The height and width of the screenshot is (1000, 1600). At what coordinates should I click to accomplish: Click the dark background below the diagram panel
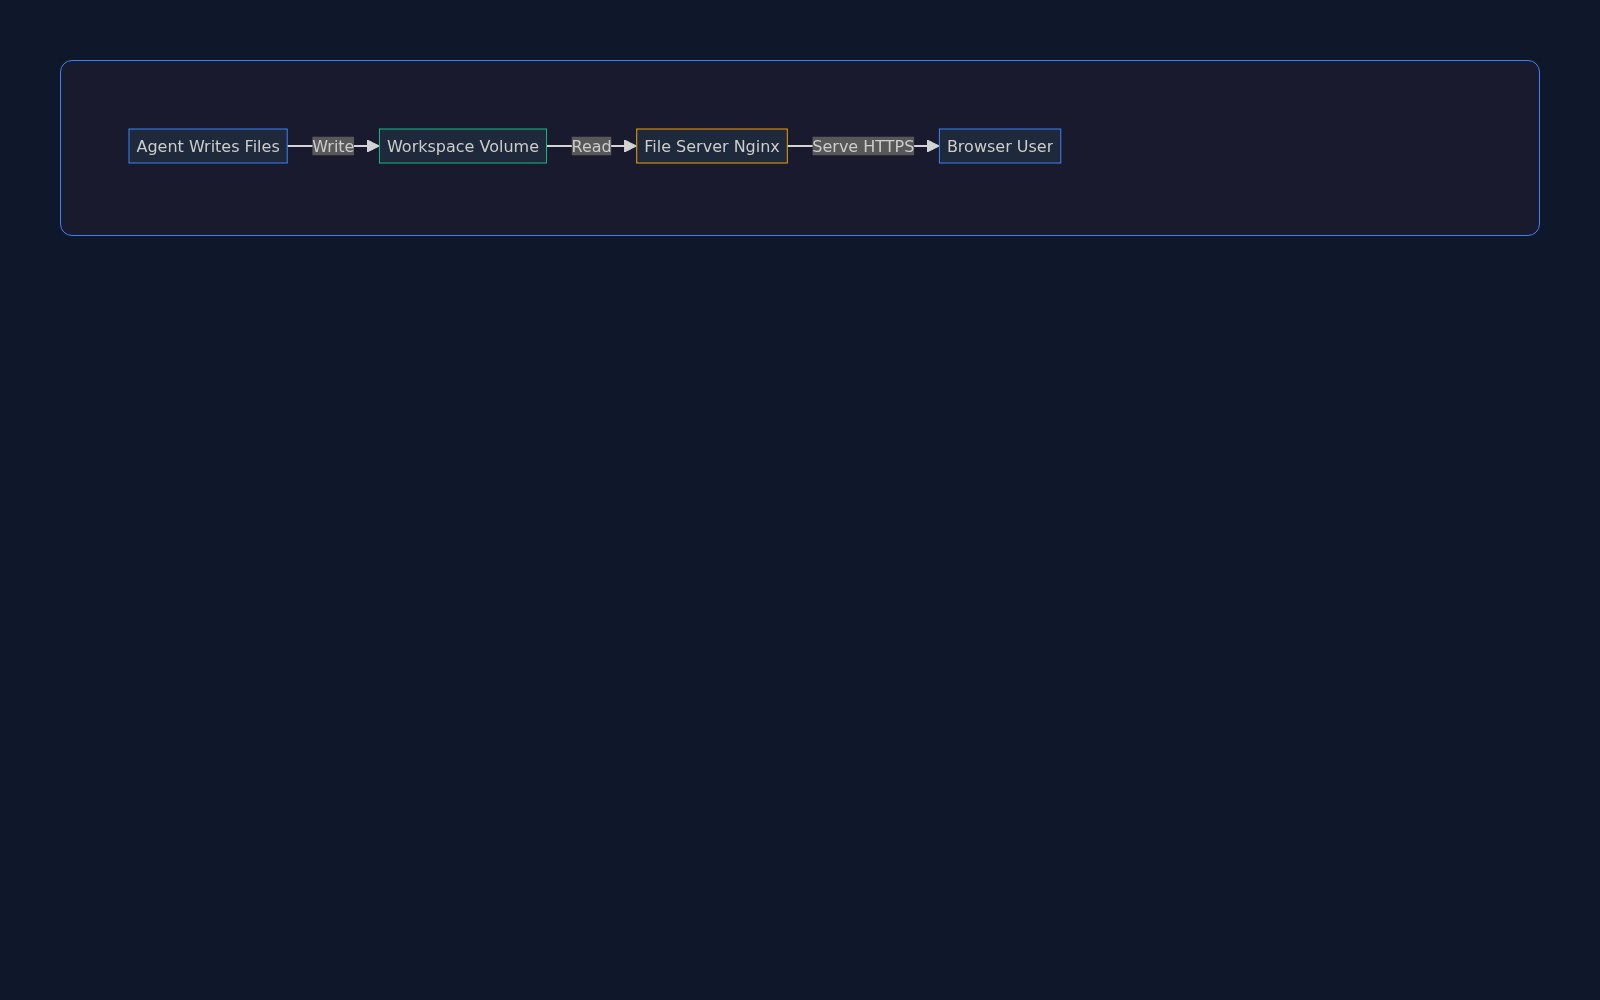[x=800, y=600]
